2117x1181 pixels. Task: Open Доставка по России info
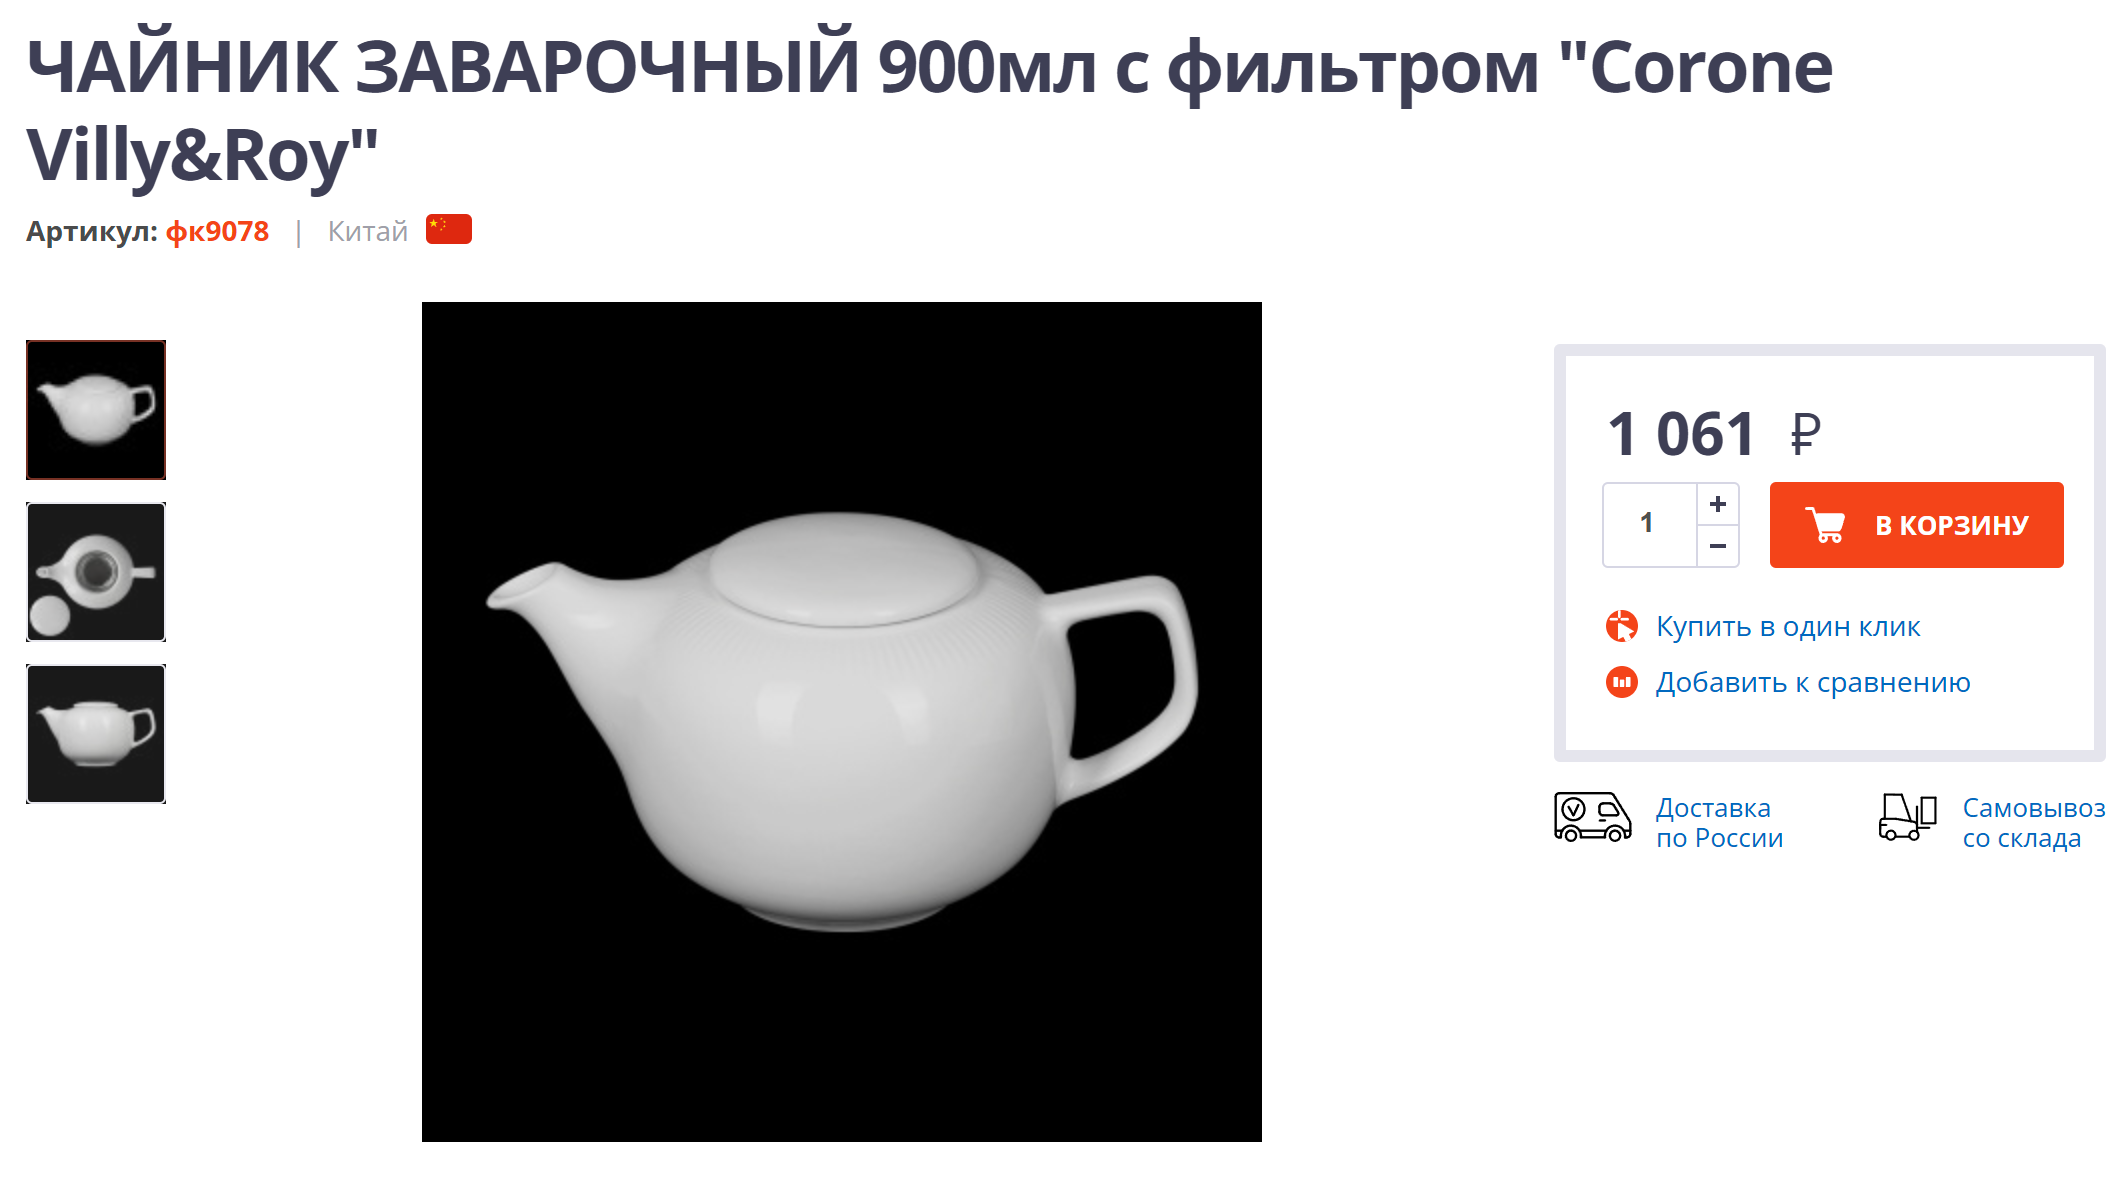click(x=1719, y=822)
